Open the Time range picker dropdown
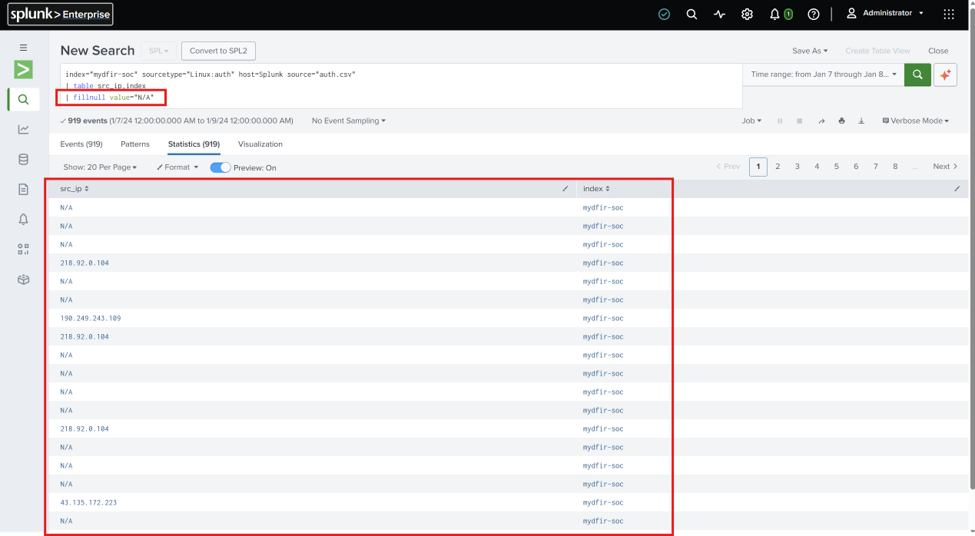This screenshot has height=536, width=975. coord(823,75)
